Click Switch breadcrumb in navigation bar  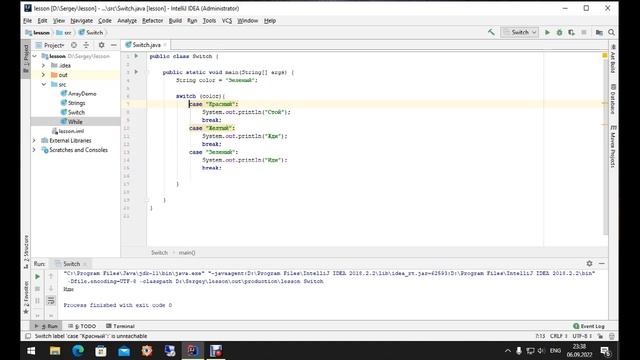(x=91, y=32)
